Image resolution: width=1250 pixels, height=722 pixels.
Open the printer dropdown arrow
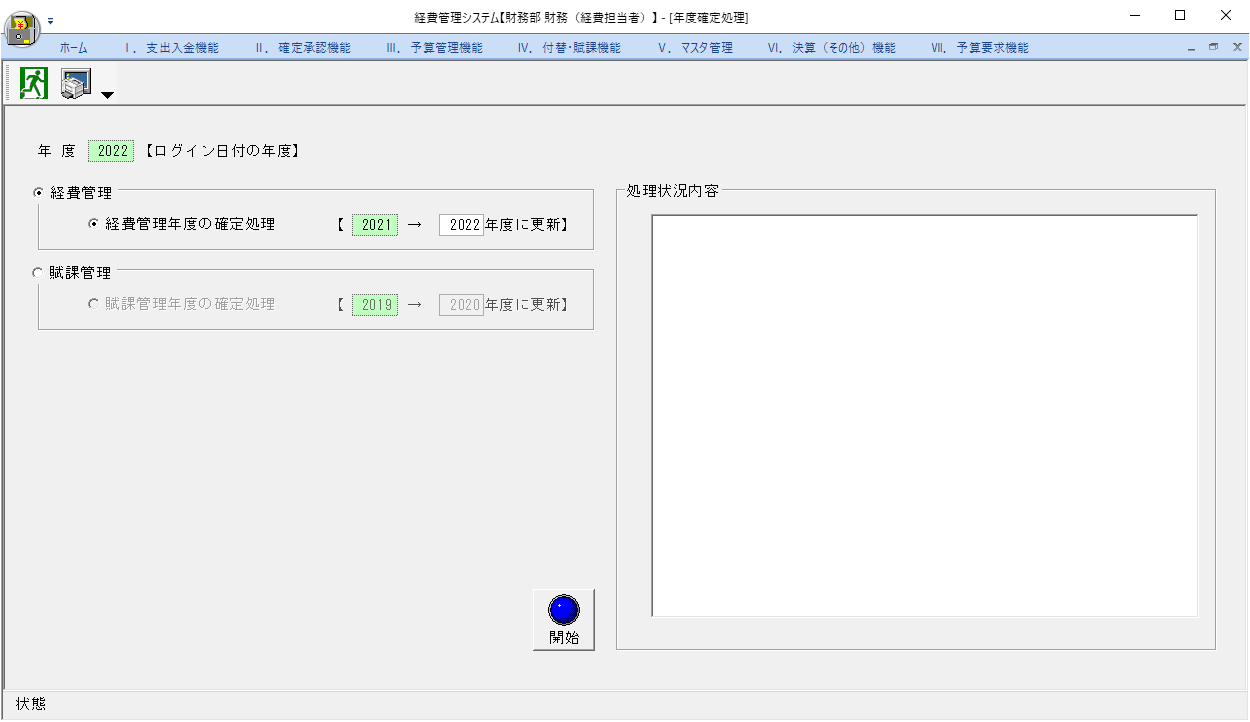point(107,94)
